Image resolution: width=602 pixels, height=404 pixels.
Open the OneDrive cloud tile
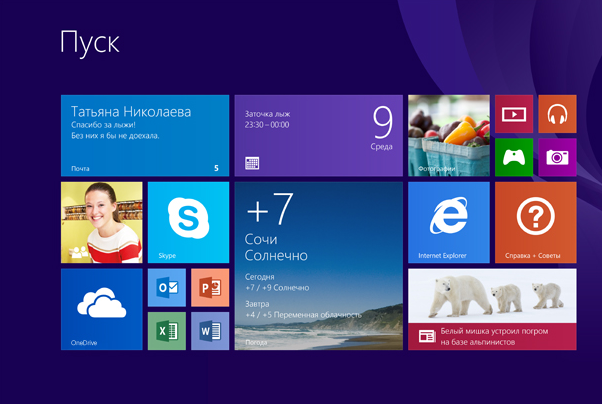click(102, 309)
